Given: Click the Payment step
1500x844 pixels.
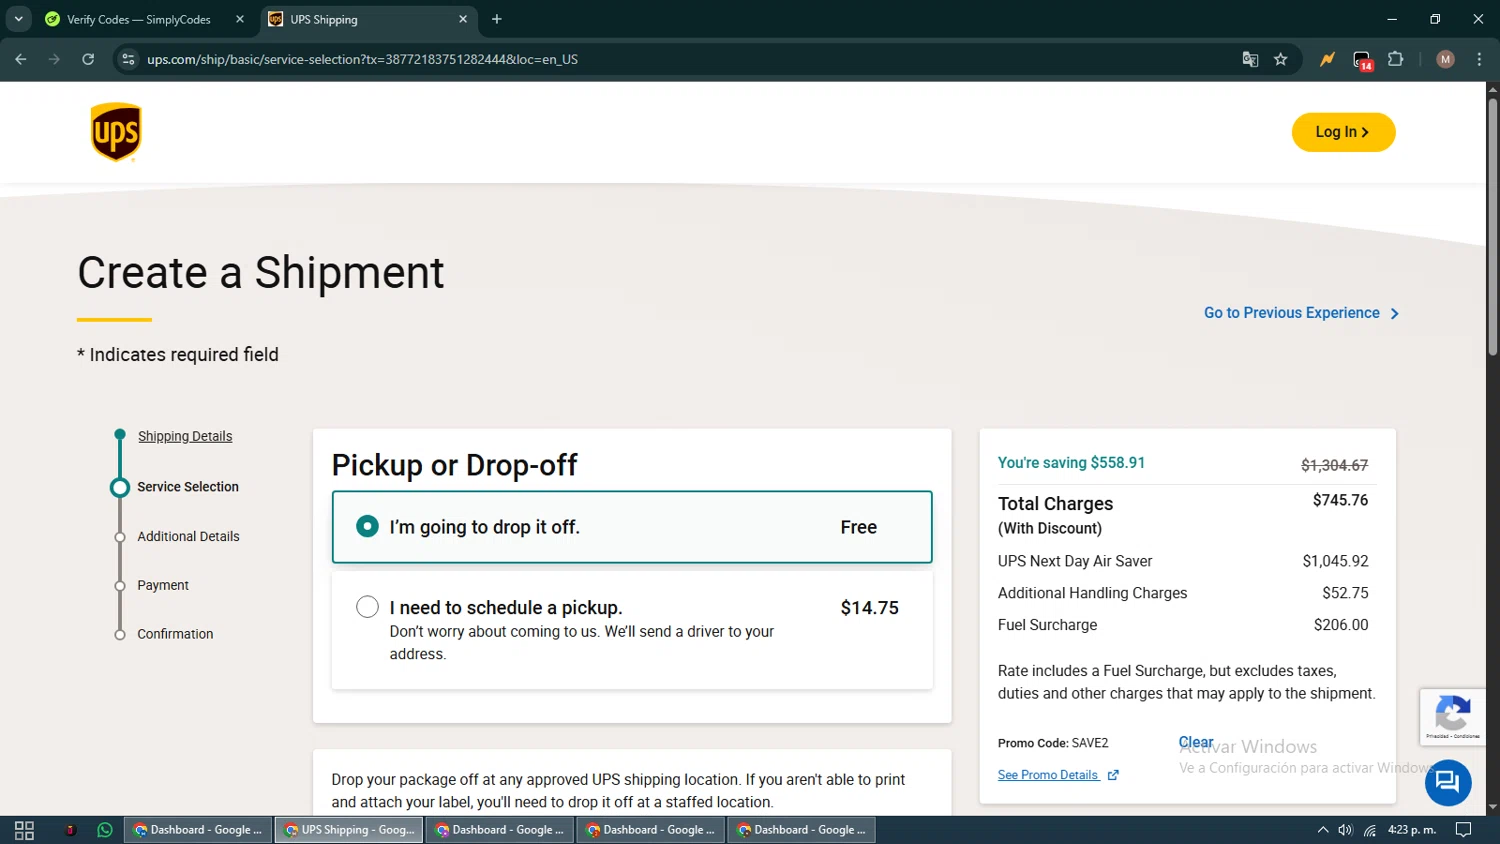Looking at the screenshot, I should pos(163,585).
